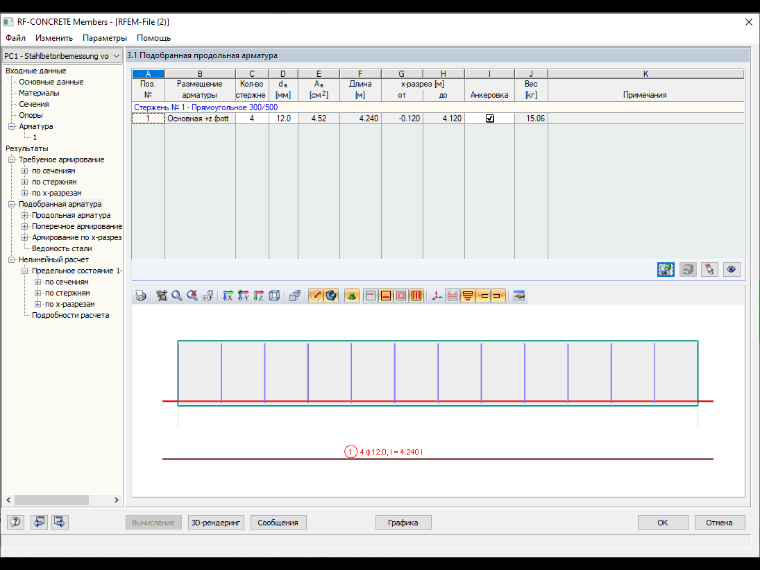Collapse the Нелинейный расчет node
This screenshot has width=760, height=570.
(x=12, y=260)
